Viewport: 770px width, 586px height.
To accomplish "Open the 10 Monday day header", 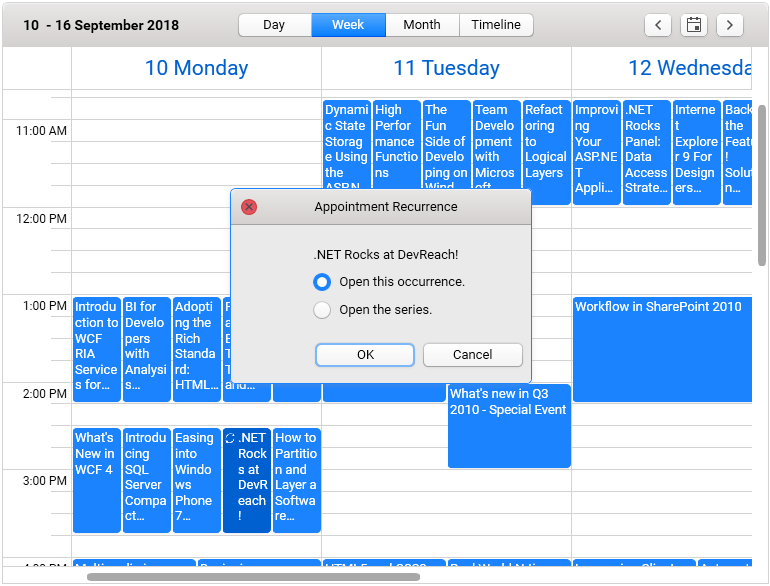I will click(x=196, y=68).
